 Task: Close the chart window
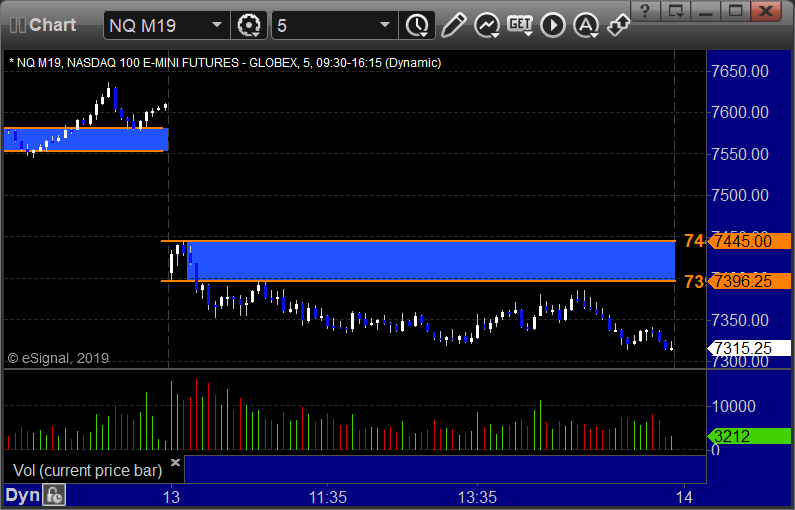pos(766,11)
